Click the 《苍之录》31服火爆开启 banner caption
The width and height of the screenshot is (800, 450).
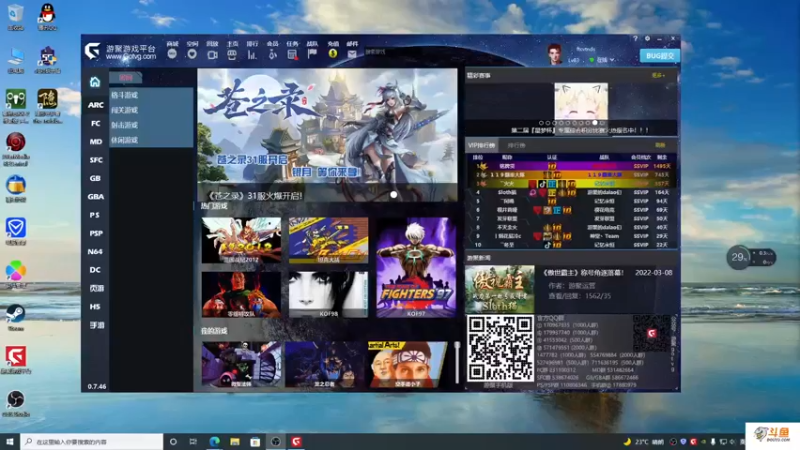(x=255, y=195)
